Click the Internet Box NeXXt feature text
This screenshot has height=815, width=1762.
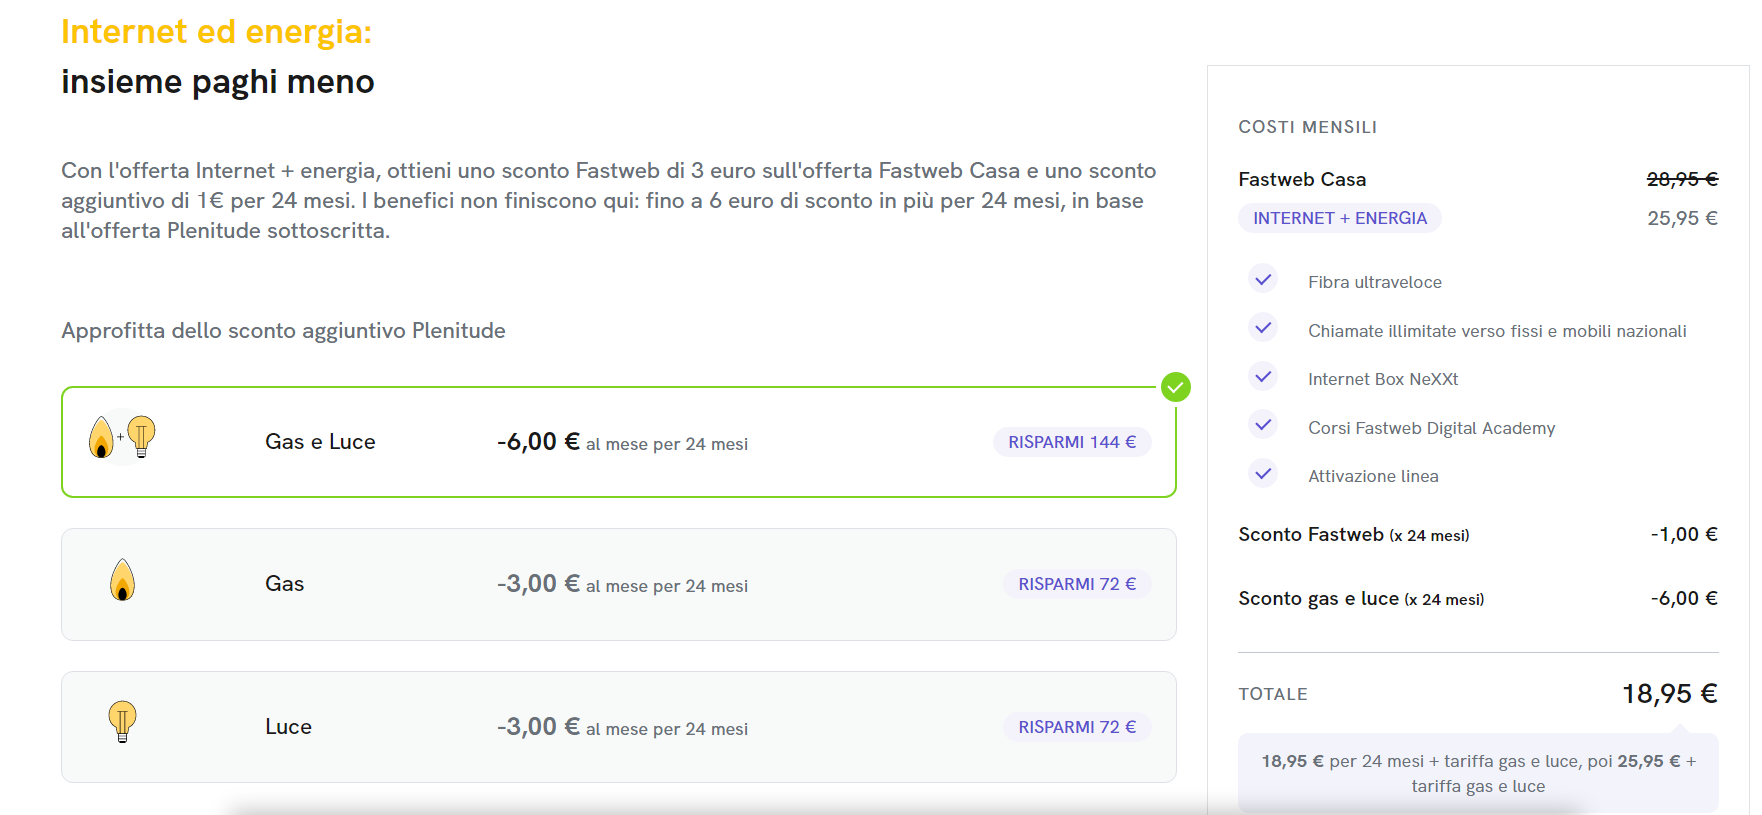1383,379
